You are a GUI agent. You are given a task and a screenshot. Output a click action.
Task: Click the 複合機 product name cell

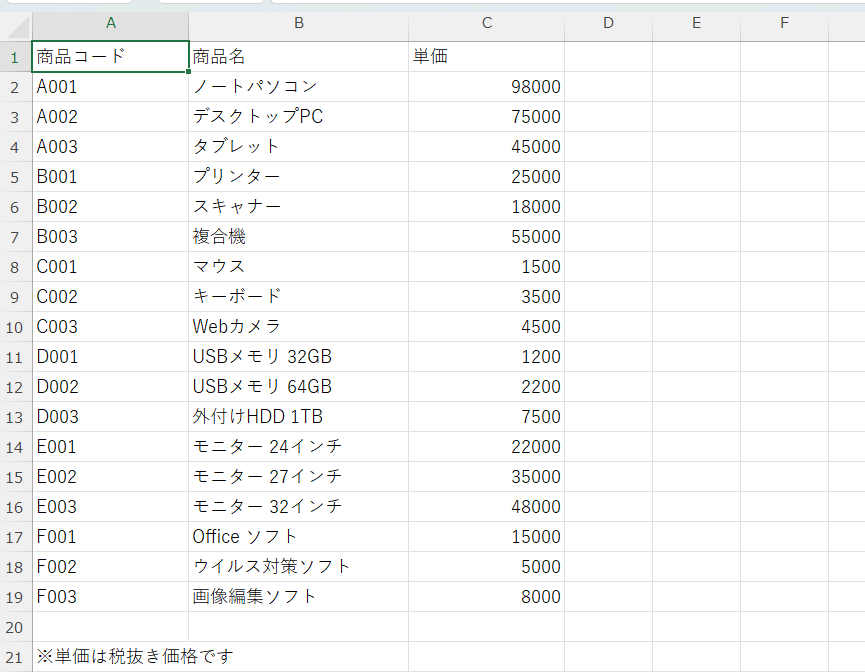pyautogui.click(x=298, y=236)
